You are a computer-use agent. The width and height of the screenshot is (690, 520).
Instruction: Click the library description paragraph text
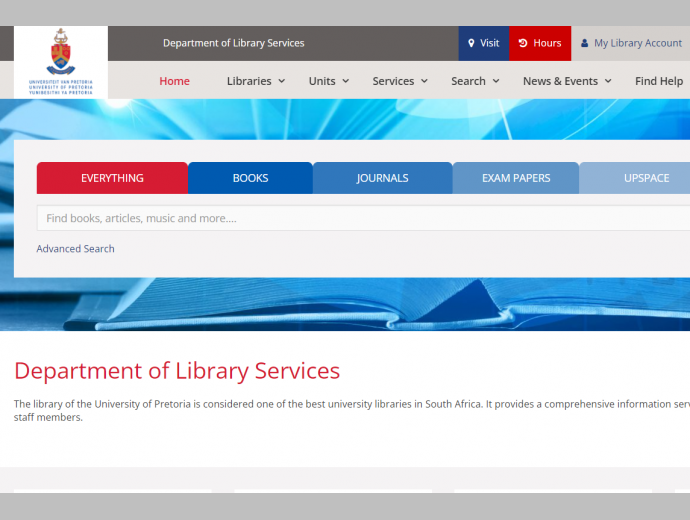coord(352,410)
